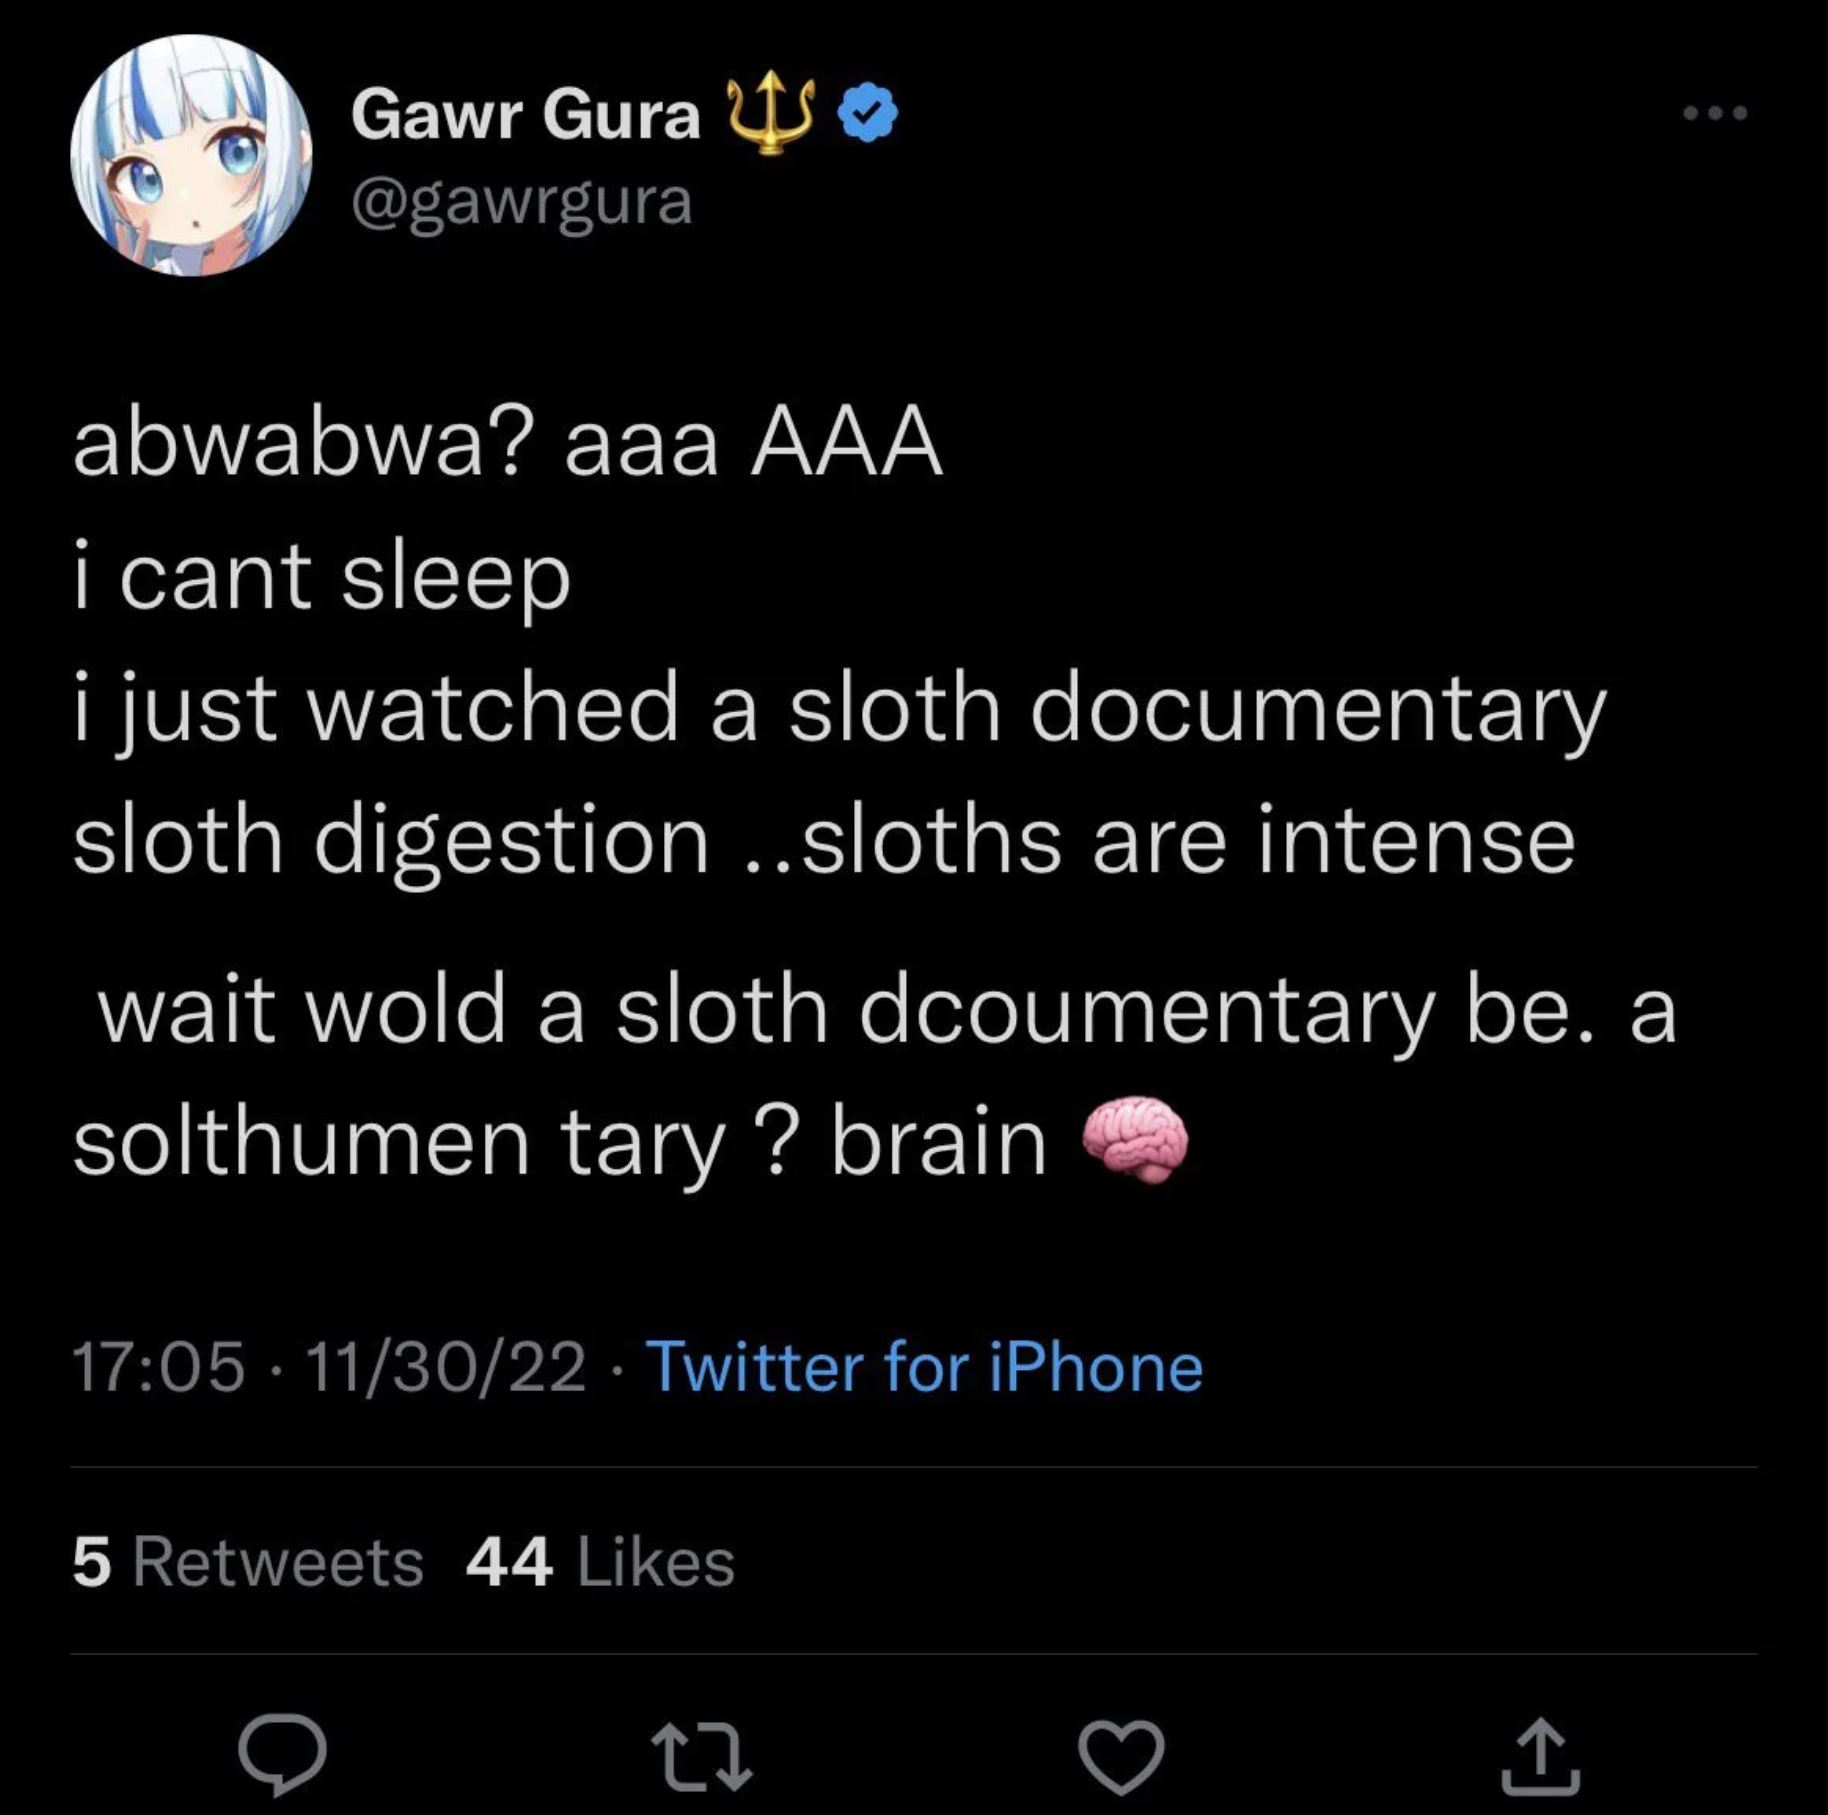View the 5 Retweets list

(x=248, y=1562)
